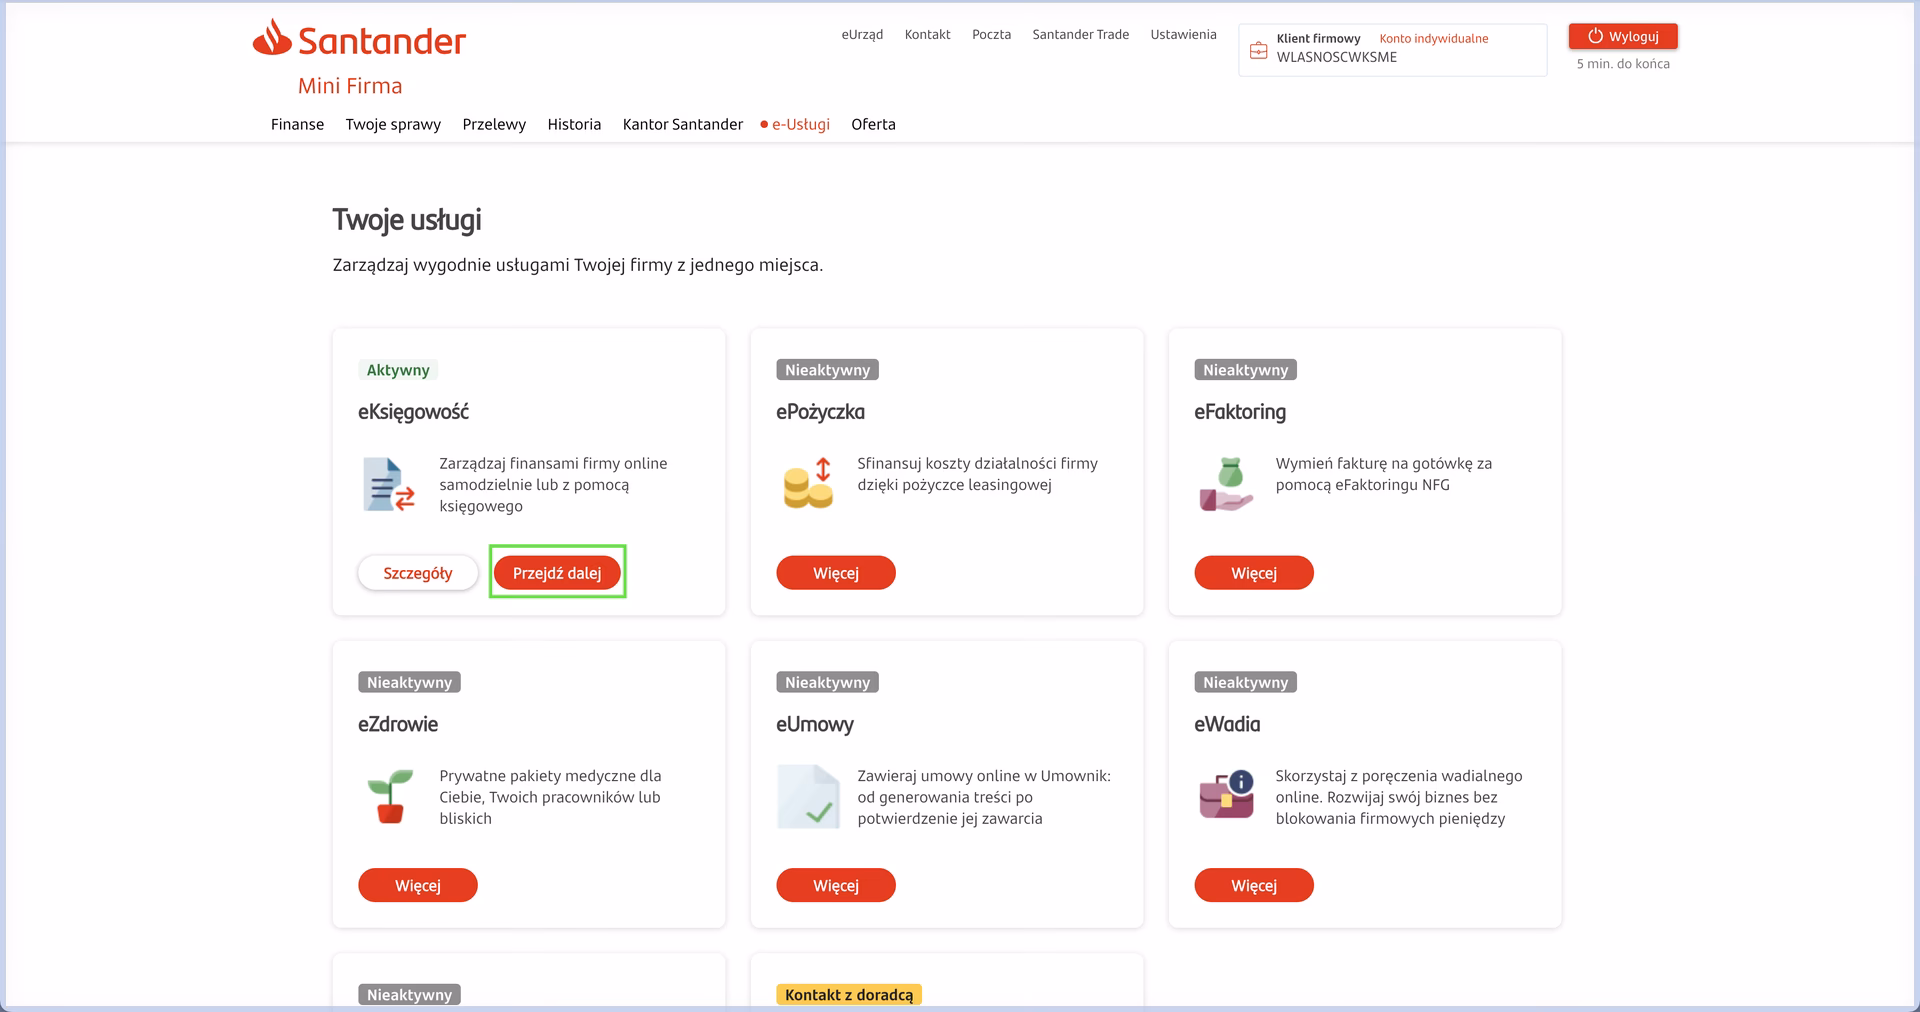
Task: Open Szczegóły for eKsięgowość
Action: click(x=417, y=574)
